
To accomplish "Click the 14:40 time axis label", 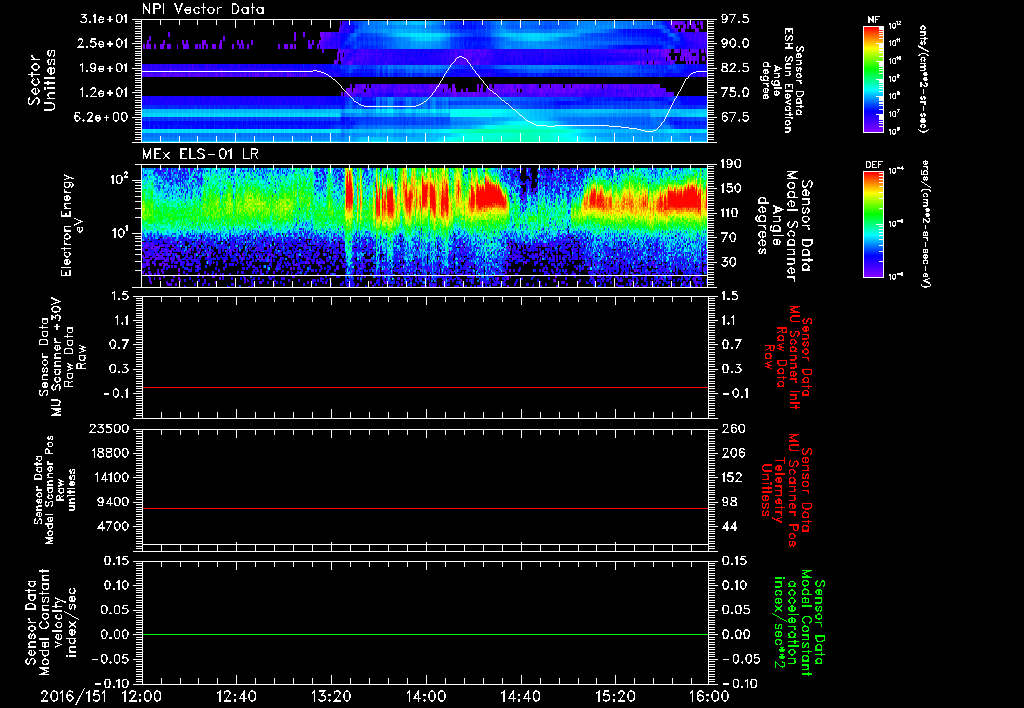I will point(520,696).
